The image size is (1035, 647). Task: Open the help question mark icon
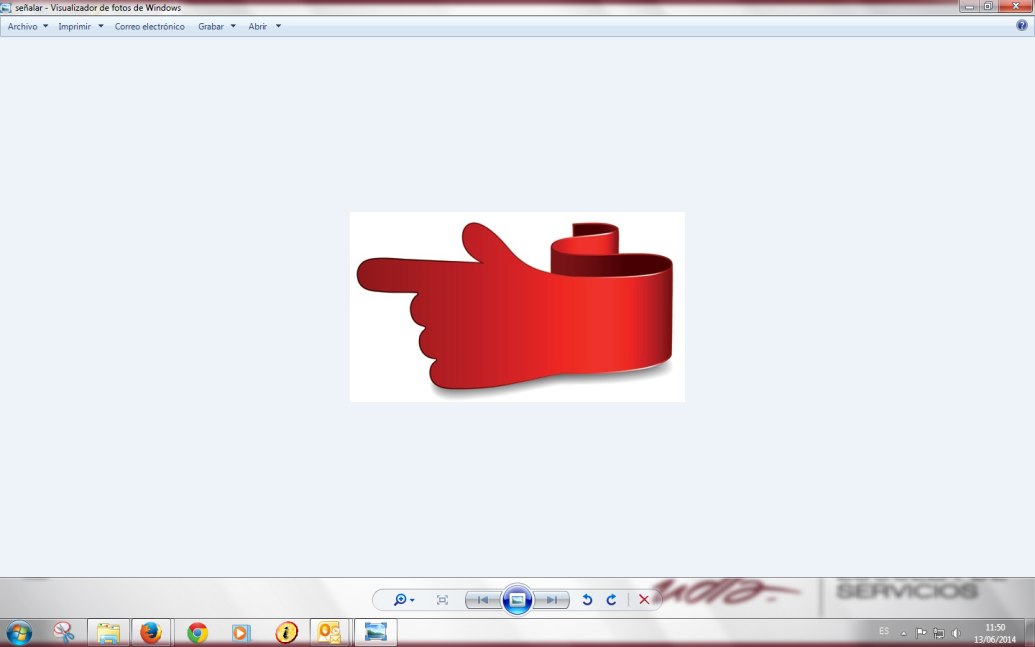coord(1021,26)
